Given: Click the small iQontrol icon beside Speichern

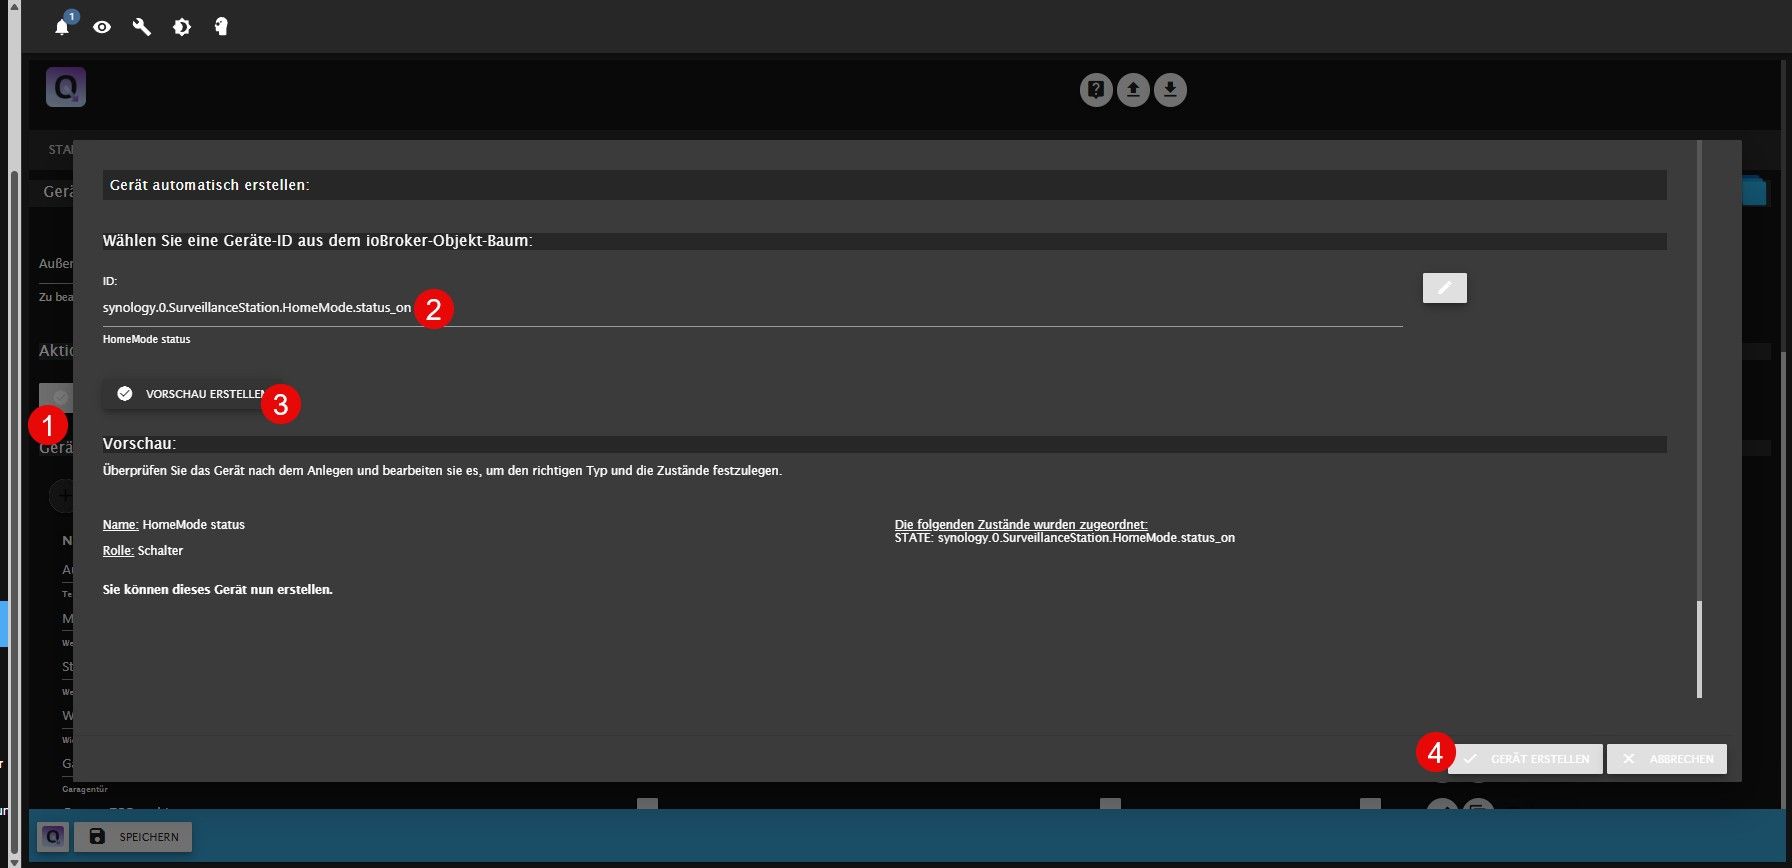Looking at the screenshot, I should point(53,836).
